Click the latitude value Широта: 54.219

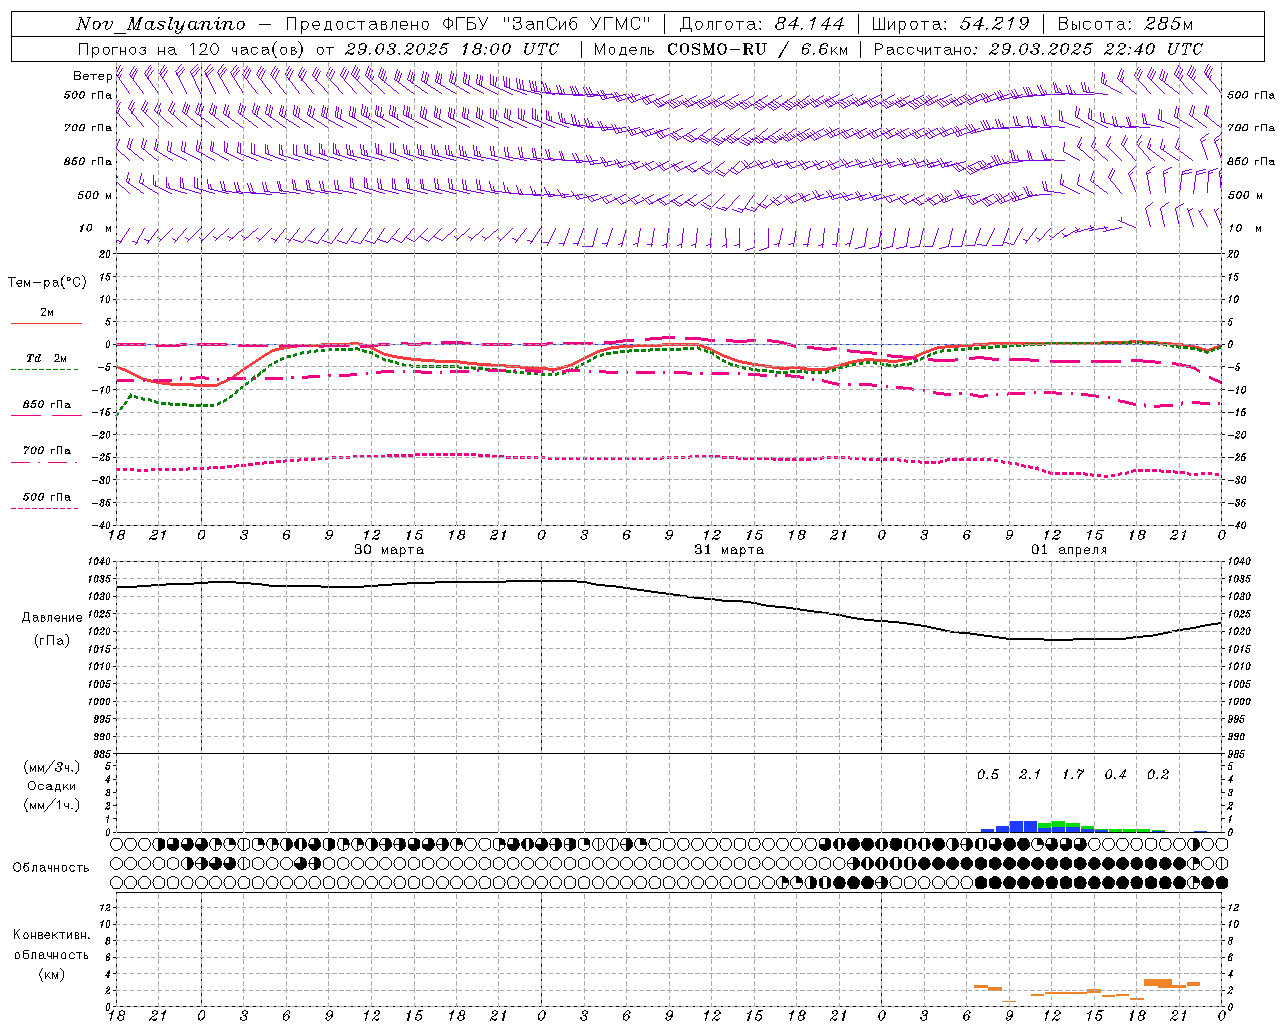tap(949, 24)
